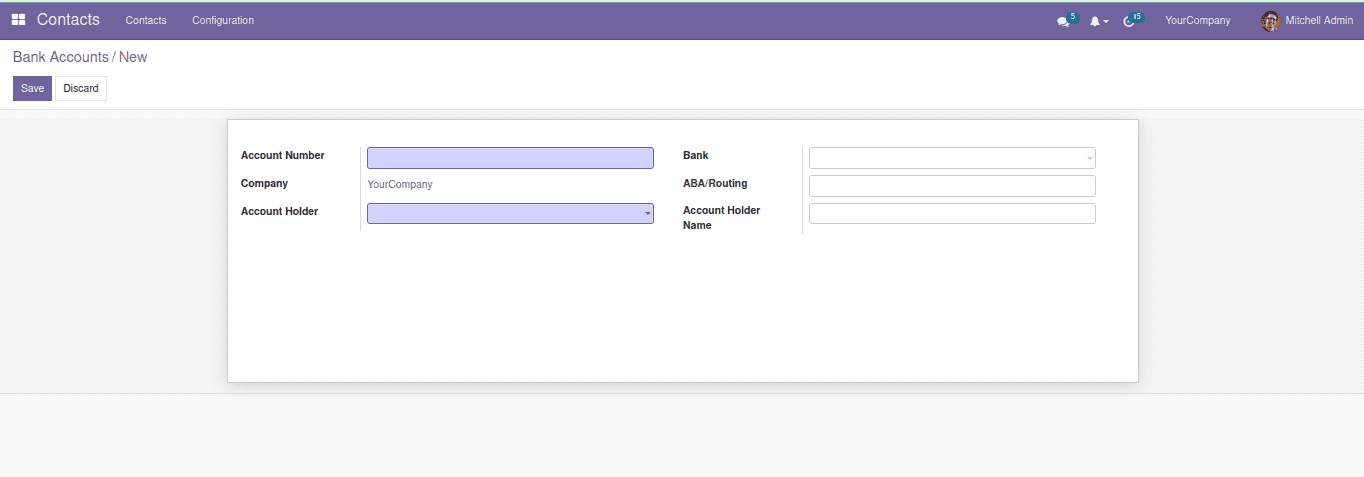This screenshot has width=1364, height=477.
Task: Open the conversations chat icon
Action: coord(1063,21)
